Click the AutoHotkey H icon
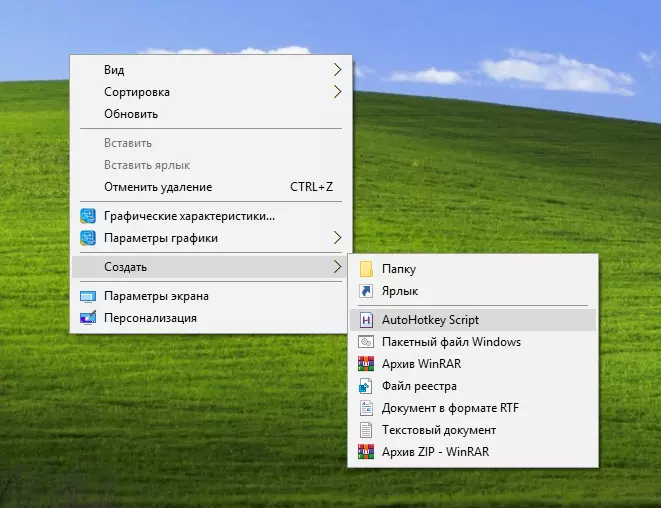The image size is (661, 508). point(366,320)
